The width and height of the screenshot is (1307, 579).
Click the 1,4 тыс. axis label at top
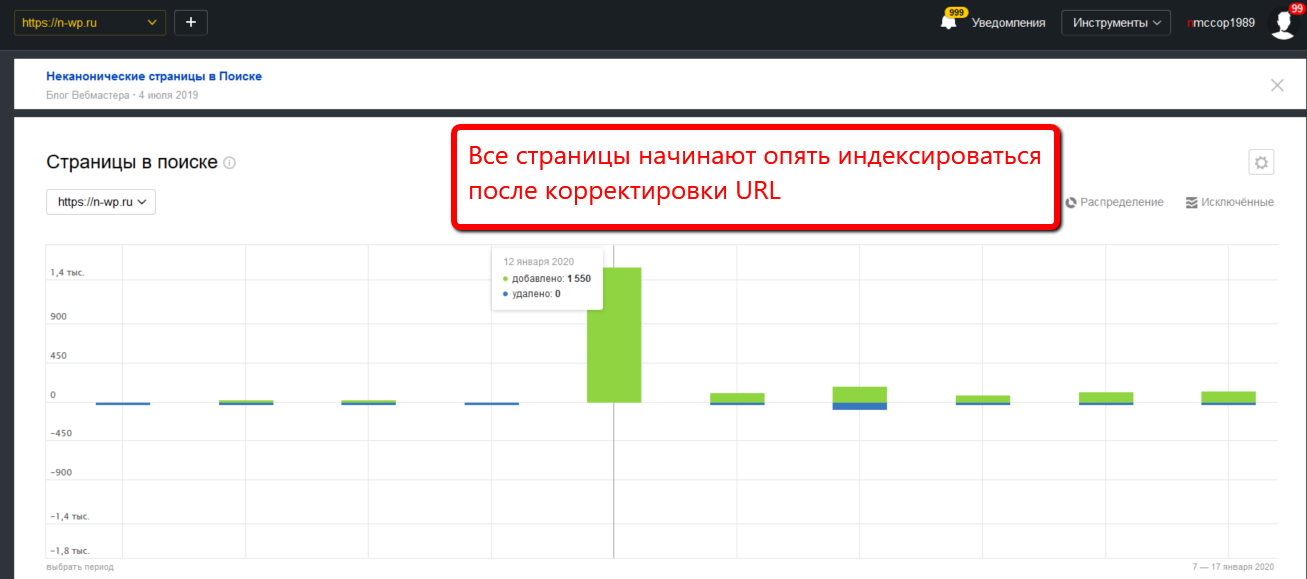coord(68,272)
